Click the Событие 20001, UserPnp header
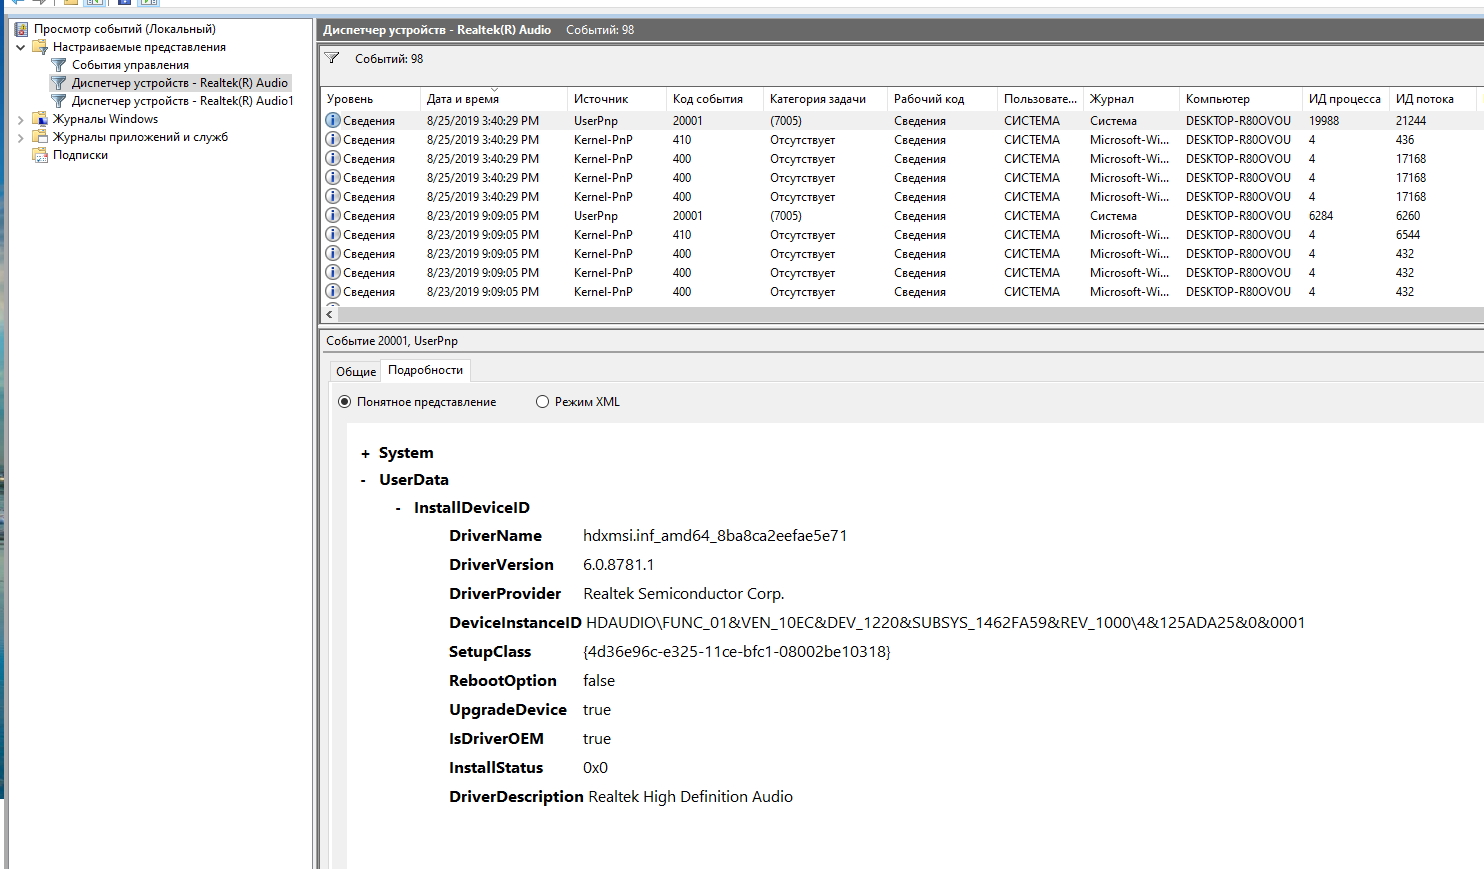Image resolution: width=1484 pixels, height=869 pixels. click(392, 341)
